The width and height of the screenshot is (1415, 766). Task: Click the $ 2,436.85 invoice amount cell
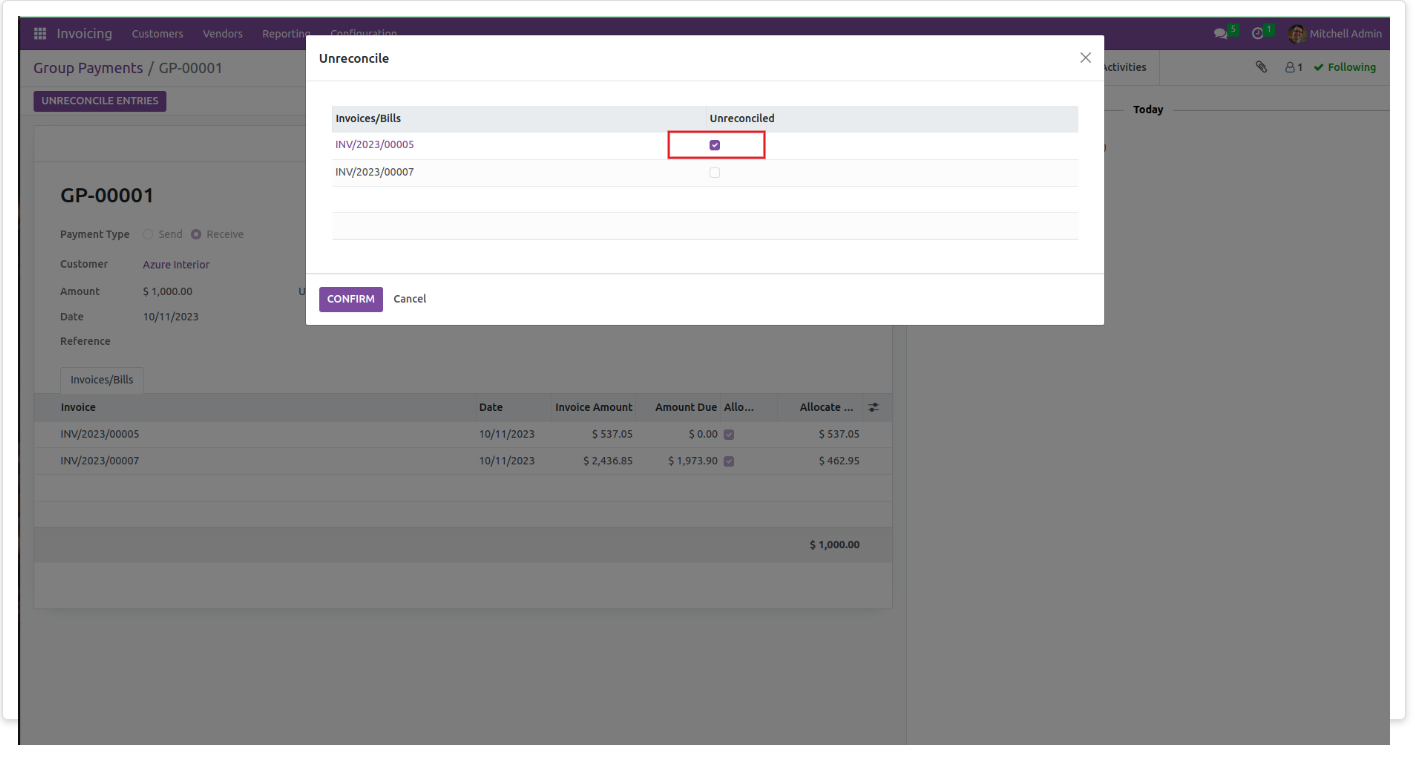tap(608, 461)
